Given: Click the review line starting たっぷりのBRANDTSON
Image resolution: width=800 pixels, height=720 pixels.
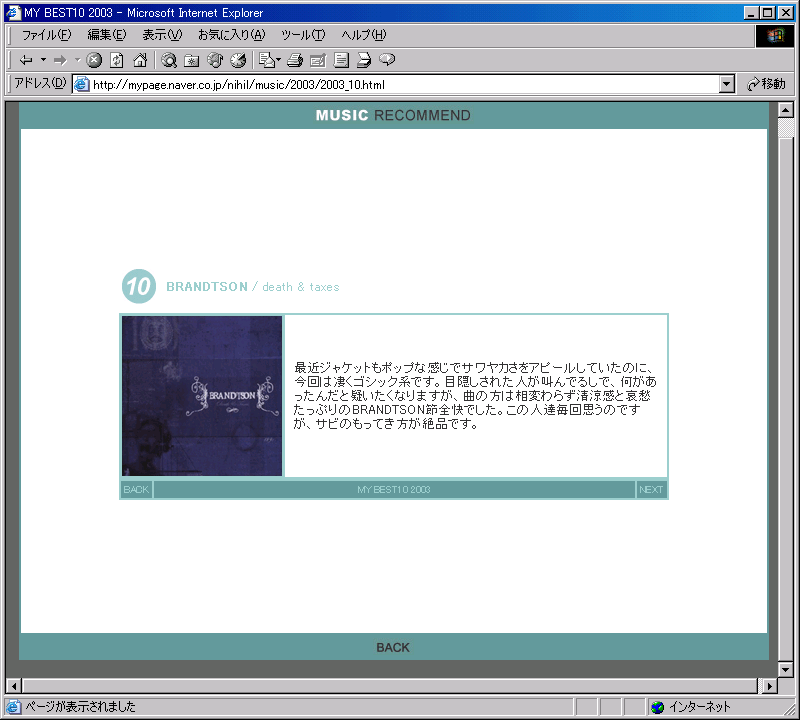Looking at the screenshot, I should (467, 410).
